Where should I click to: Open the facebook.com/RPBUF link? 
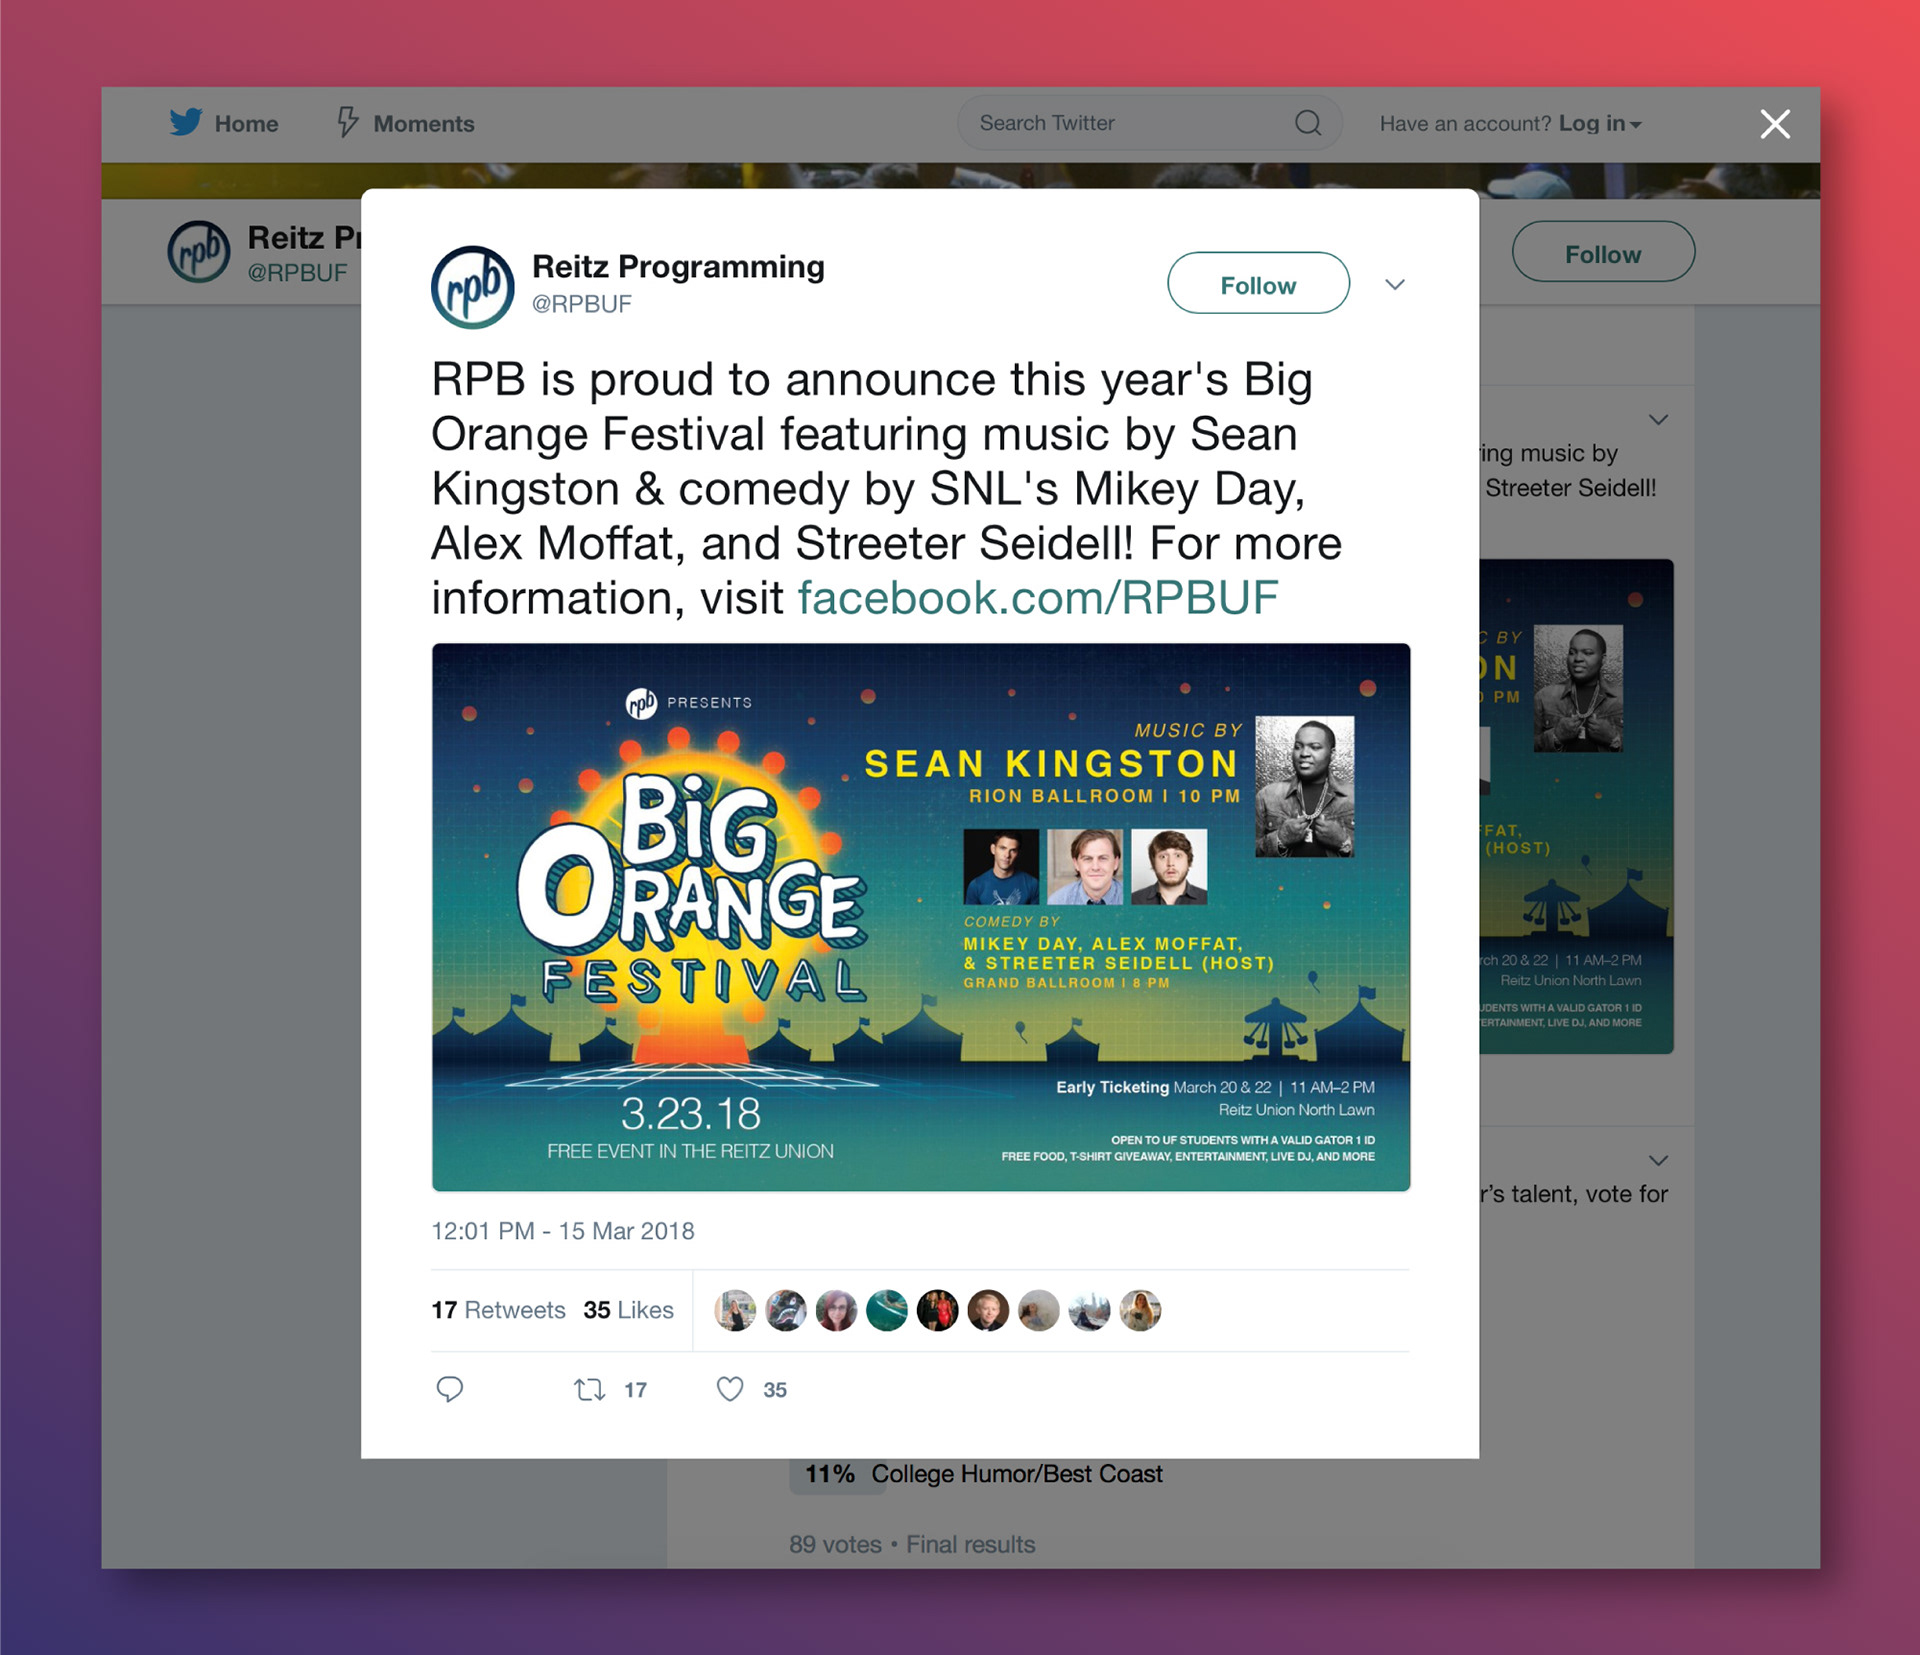(x=1038, y=598)
